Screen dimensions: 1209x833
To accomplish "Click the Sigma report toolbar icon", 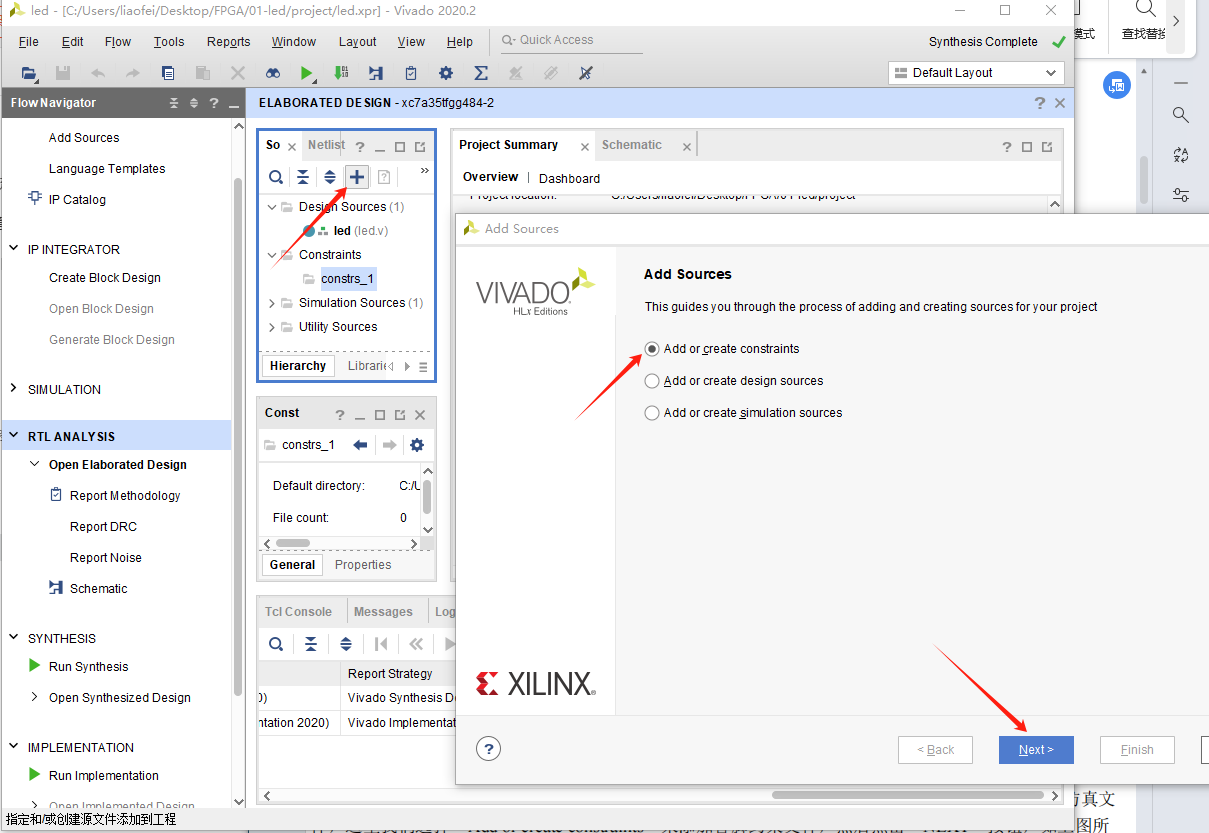I will [481, 73].
